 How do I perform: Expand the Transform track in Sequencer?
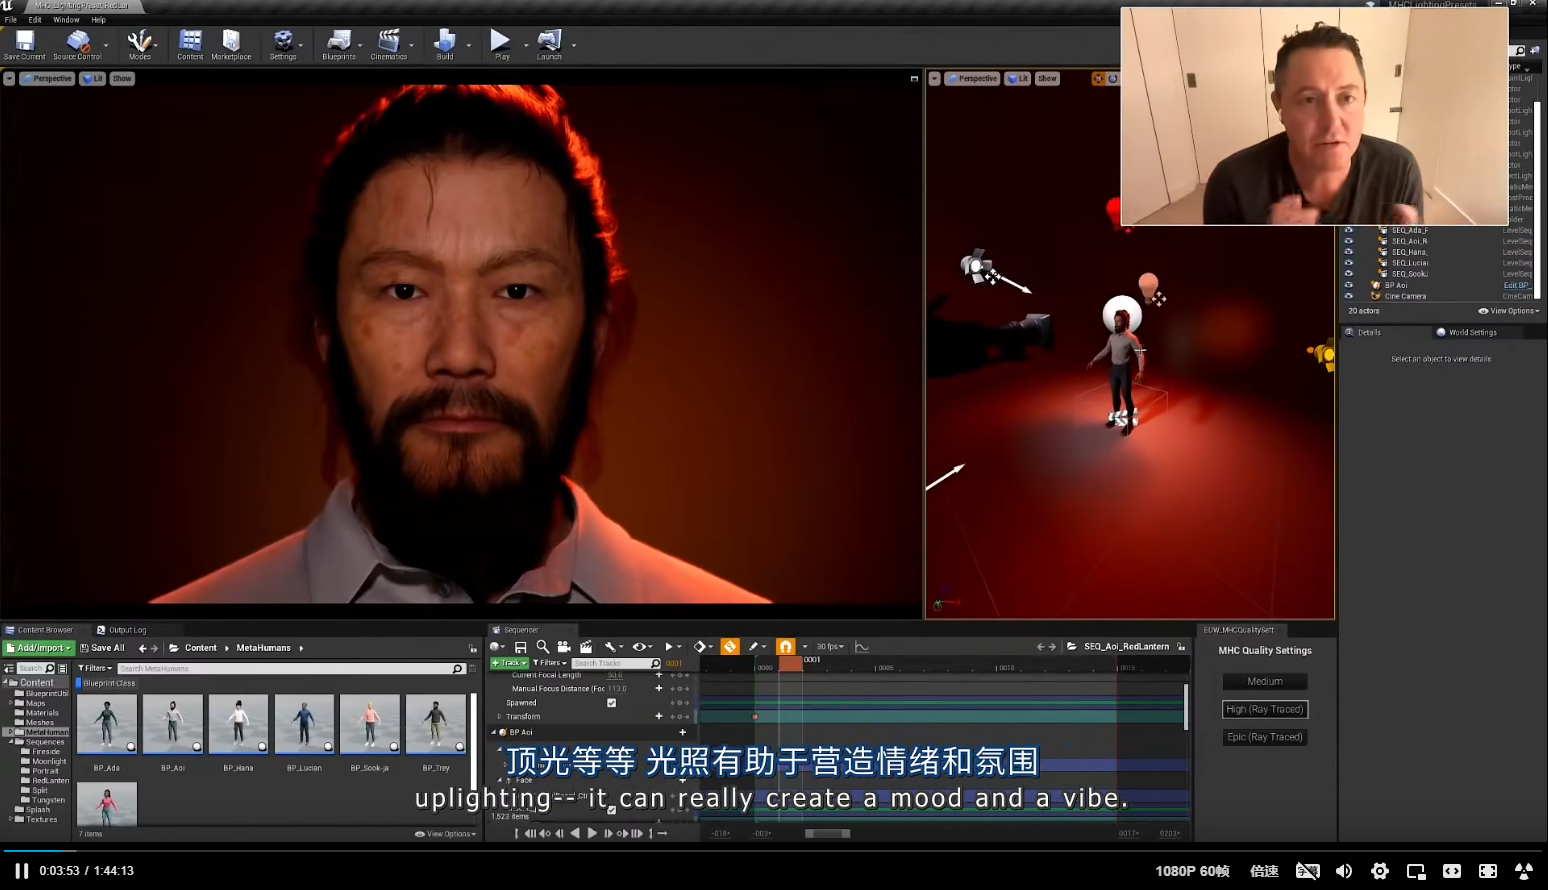(499, 717)
